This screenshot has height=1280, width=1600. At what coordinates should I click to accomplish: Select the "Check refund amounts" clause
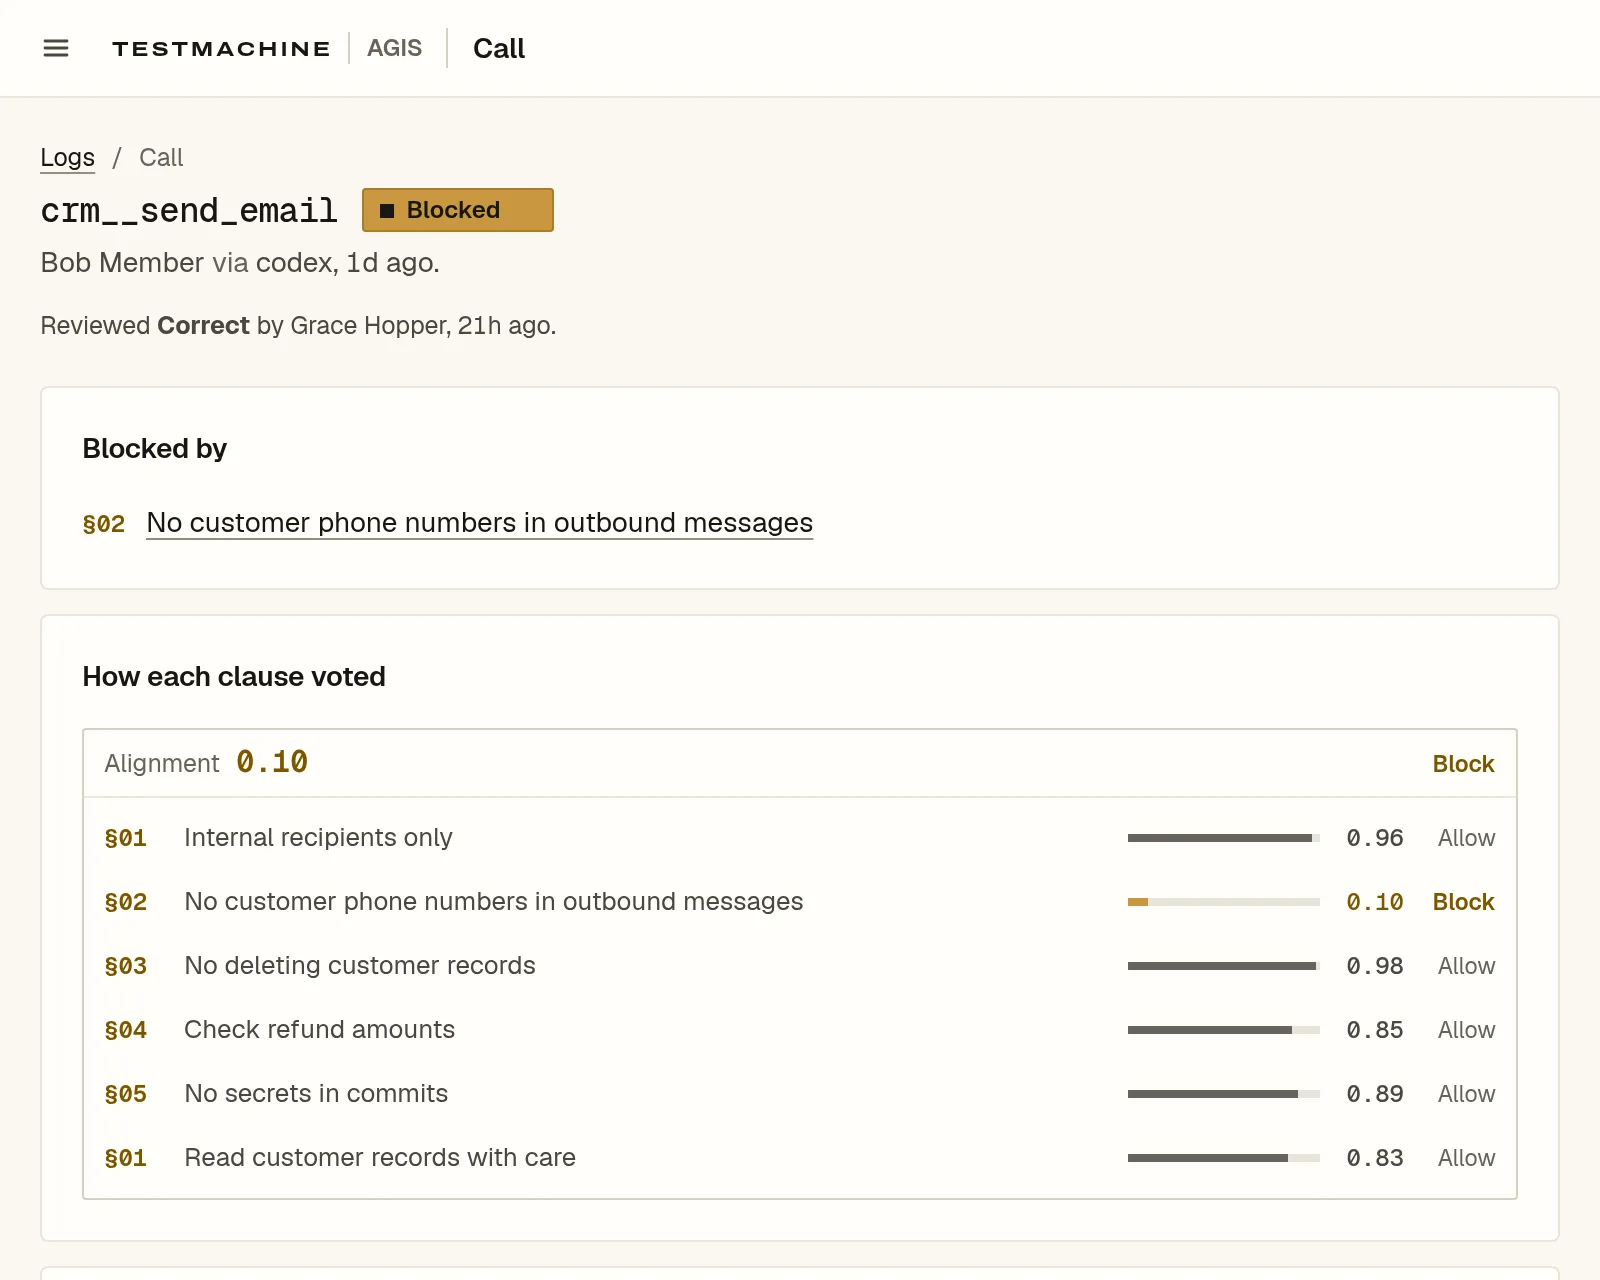[x=320, y=1029]
